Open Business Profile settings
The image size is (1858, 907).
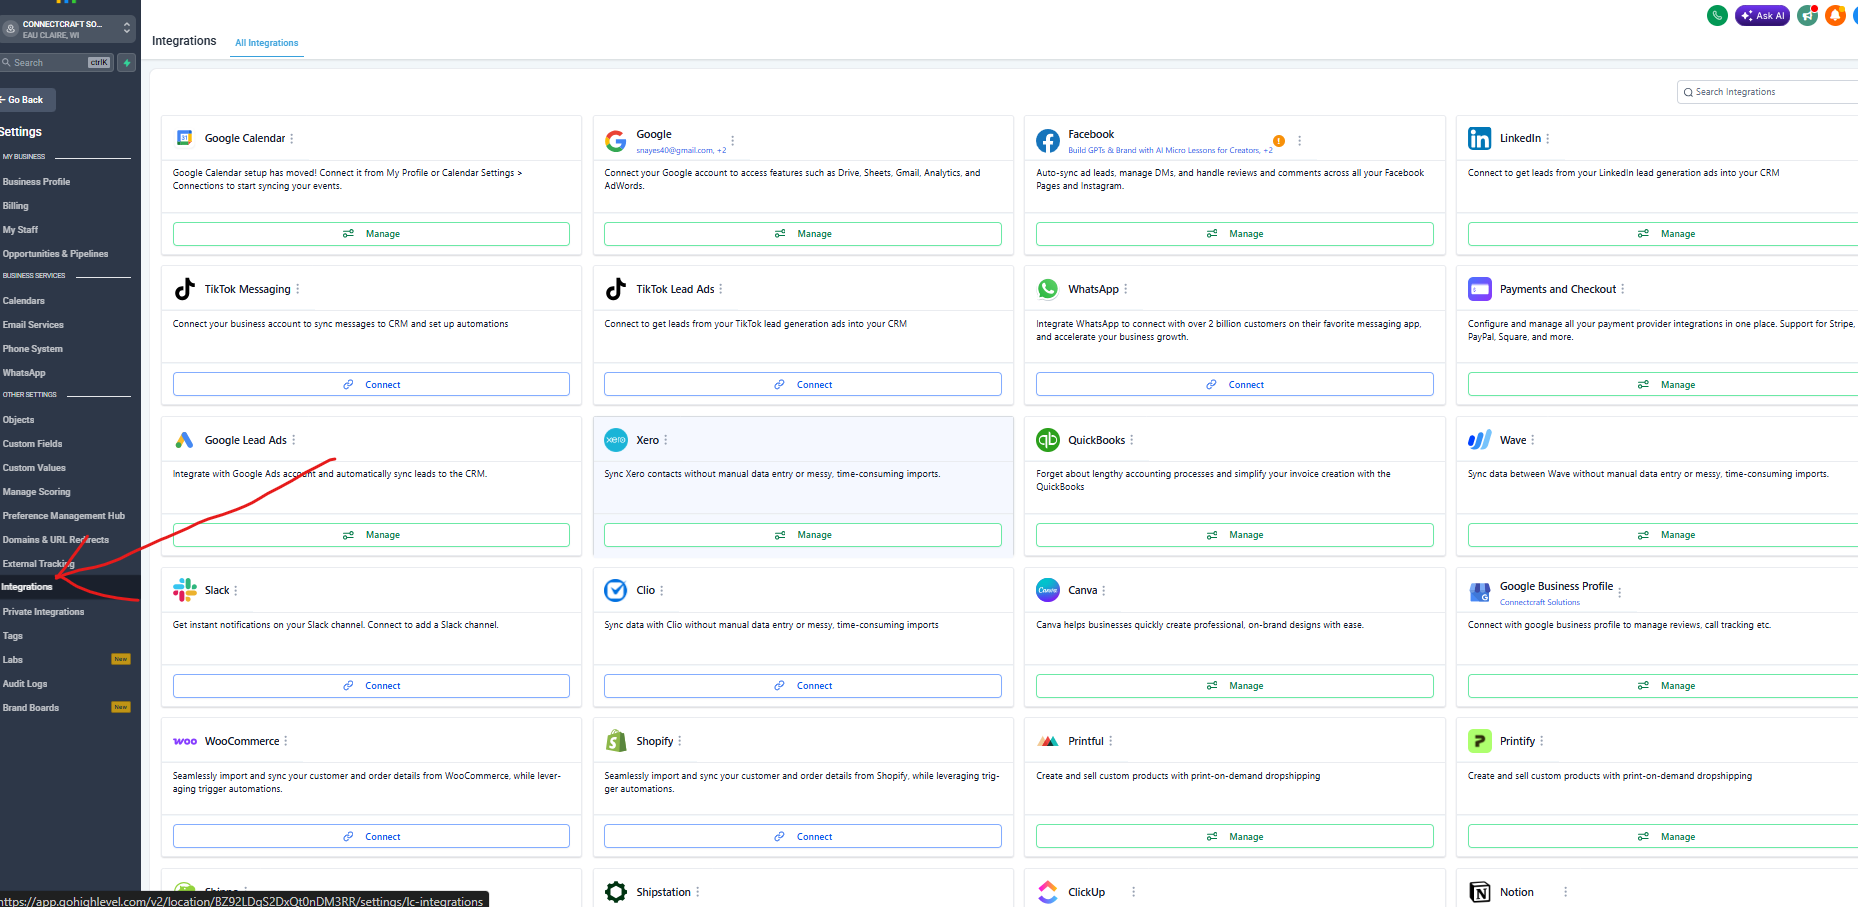point(37,182)
